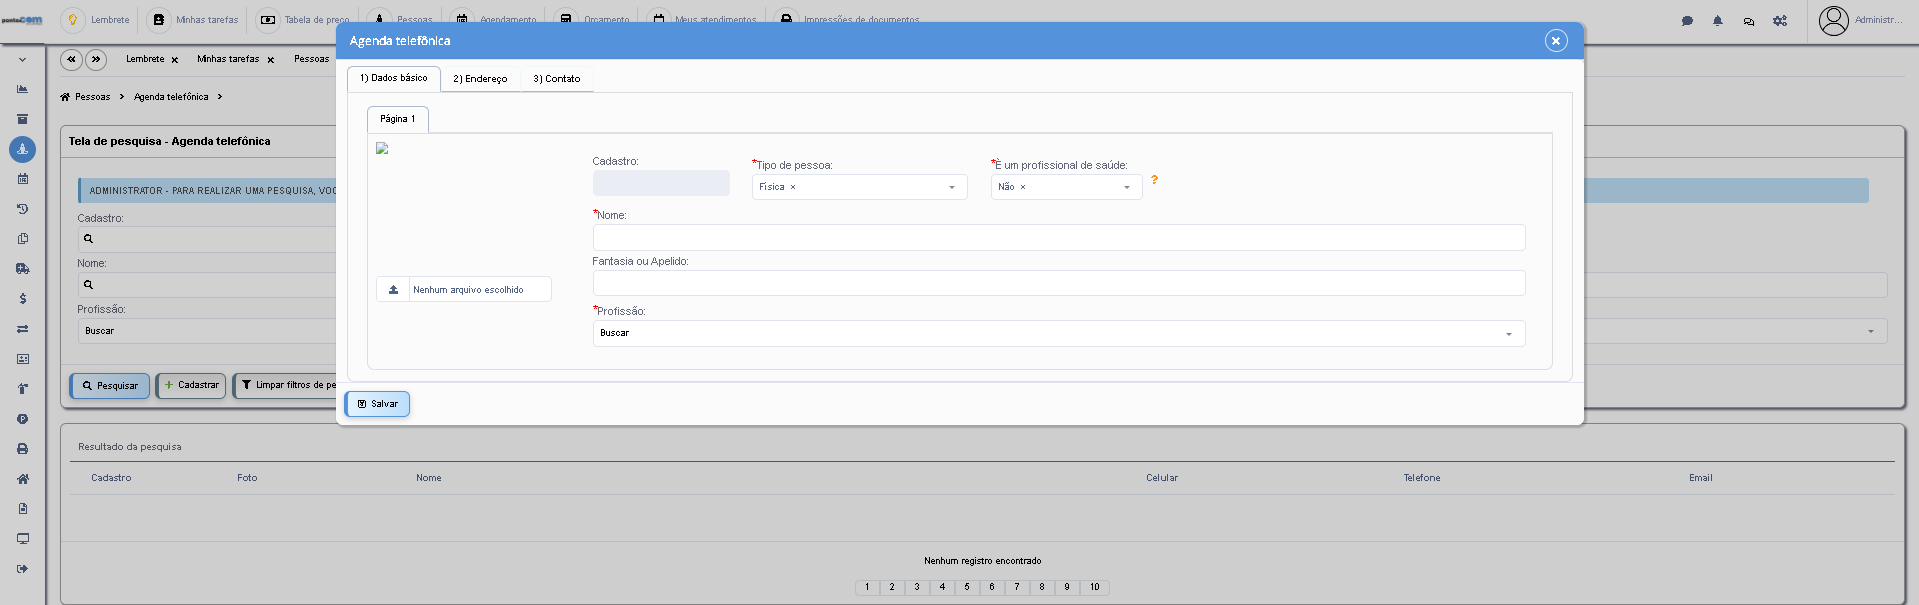Open the printer icon in sidebar
The height and width of the screenshot is (605, 1919).
[x=23, y=449]
